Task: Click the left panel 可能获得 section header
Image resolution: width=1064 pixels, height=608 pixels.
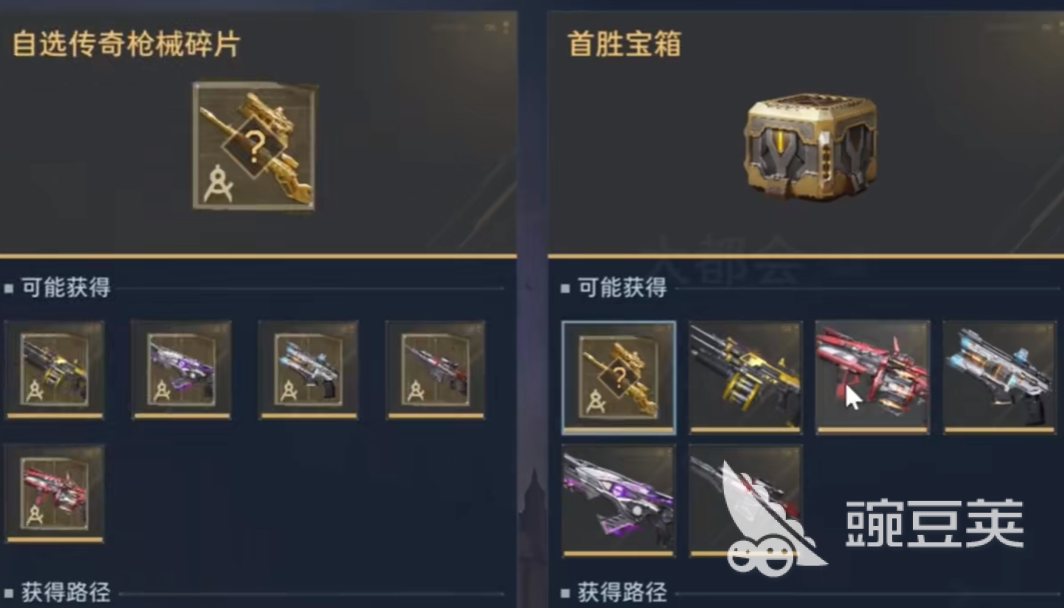Action: point(66,288)
